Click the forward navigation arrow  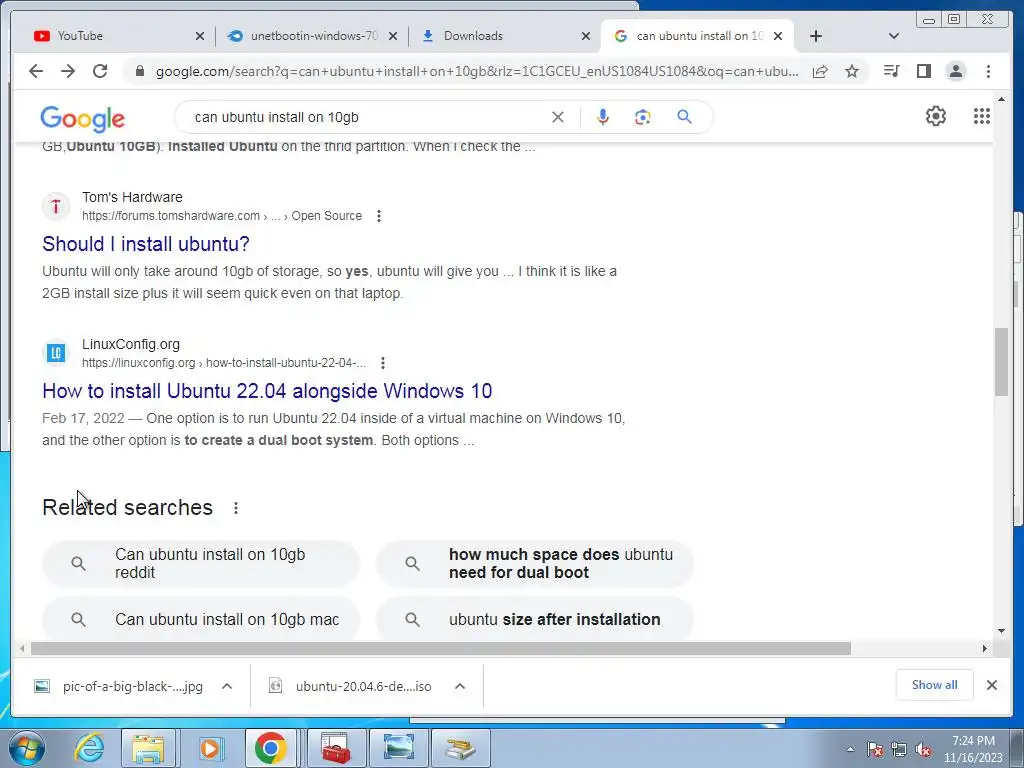pyautogui.click(x=68, y=71)
